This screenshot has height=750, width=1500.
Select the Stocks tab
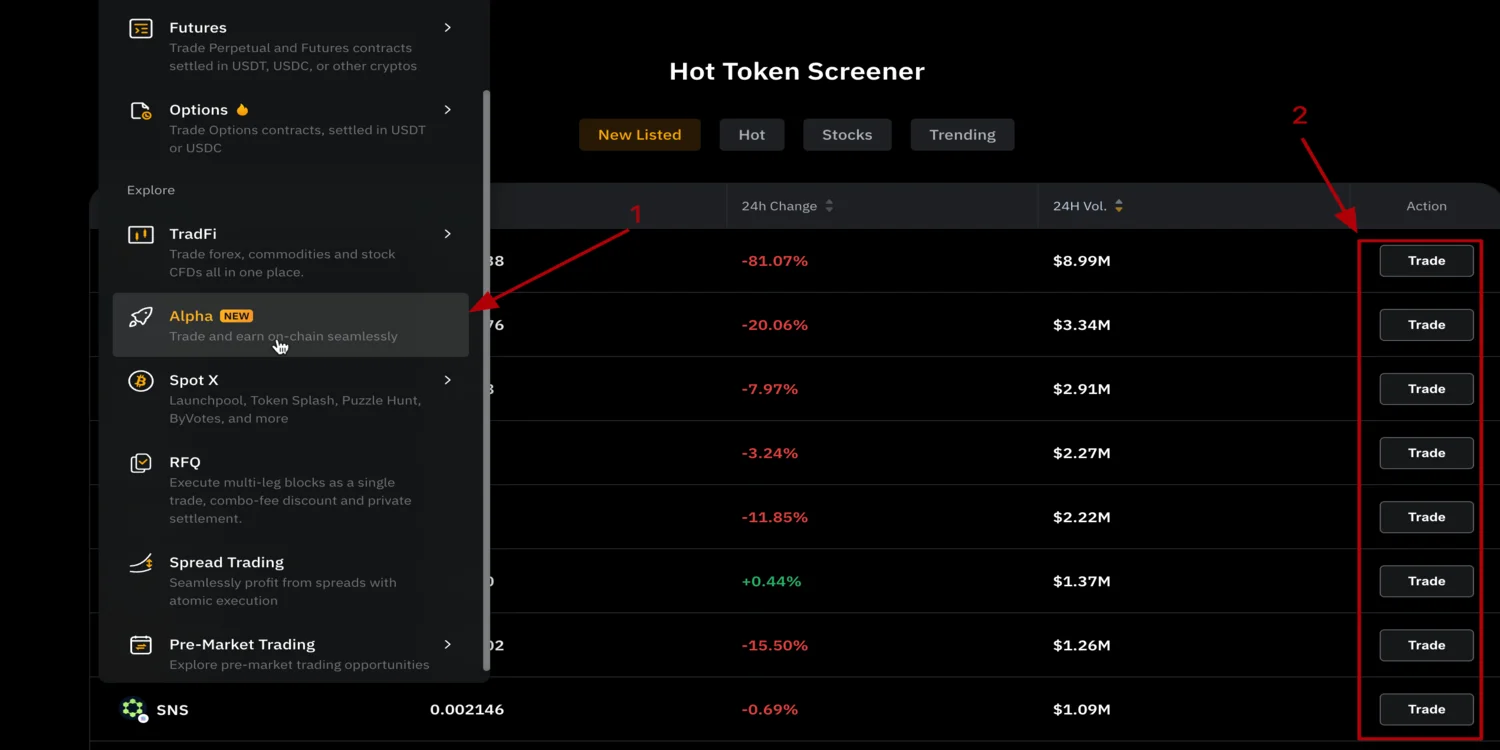pos(847,135)
